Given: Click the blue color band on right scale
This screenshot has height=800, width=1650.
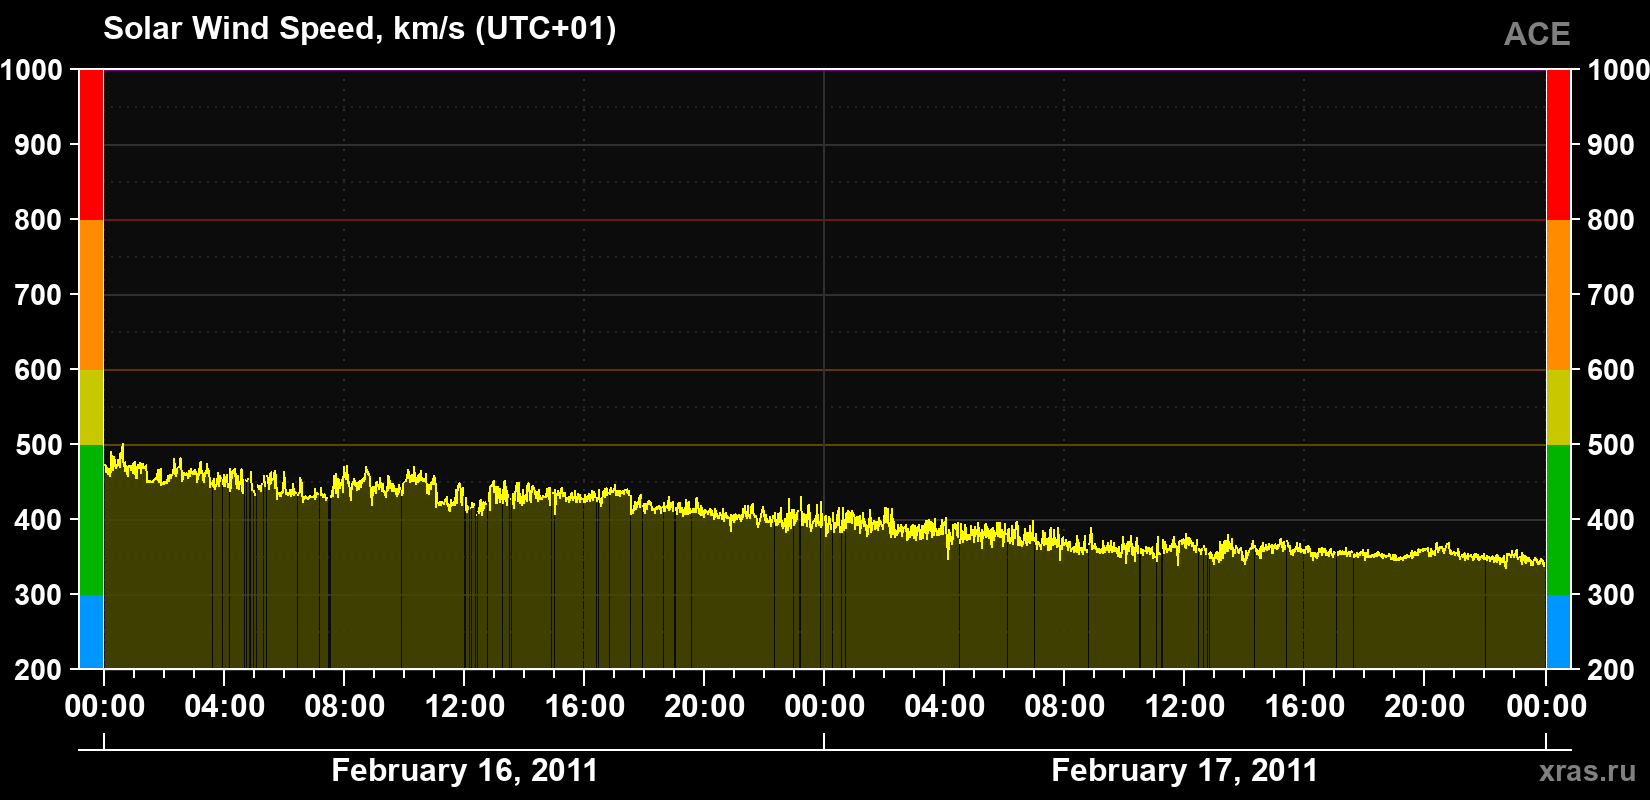Looking at the screenshot, I should (x=1558, y=632).
